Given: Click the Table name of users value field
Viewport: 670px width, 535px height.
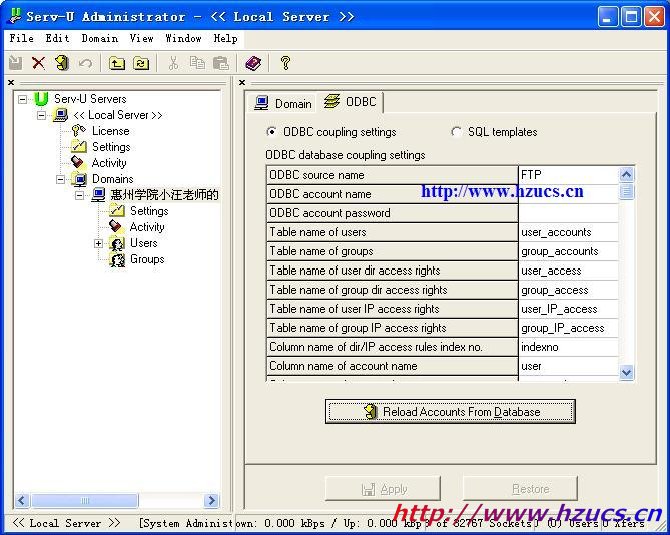Looking at the screenshot, I should pyautogui.click(x=568, y=232).
